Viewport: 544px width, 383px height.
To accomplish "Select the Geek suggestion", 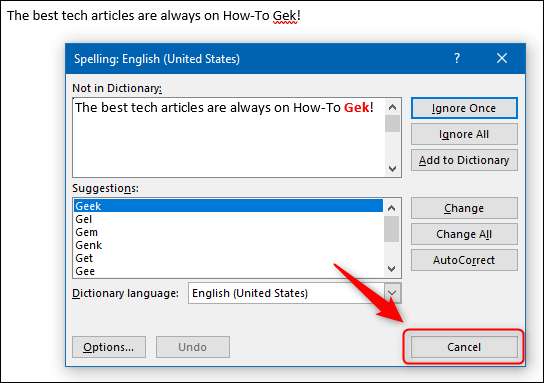I will tap(228, 206).
